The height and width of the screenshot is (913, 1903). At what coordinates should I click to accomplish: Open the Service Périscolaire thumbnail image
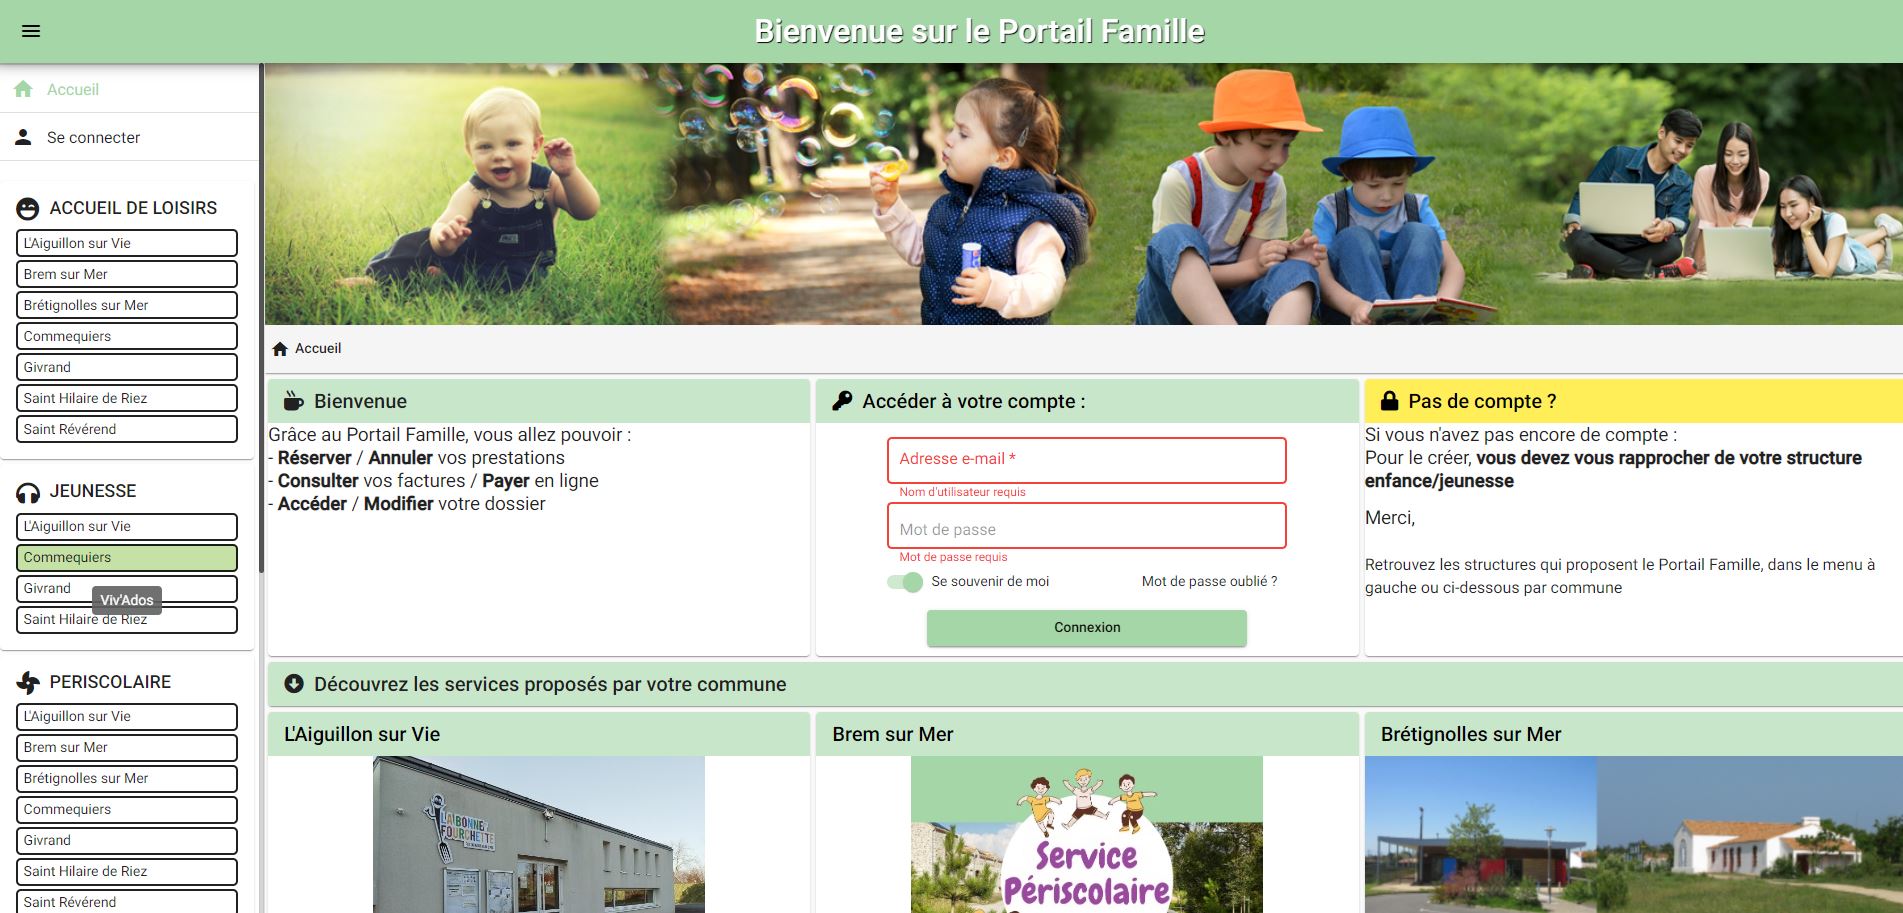1086,835
